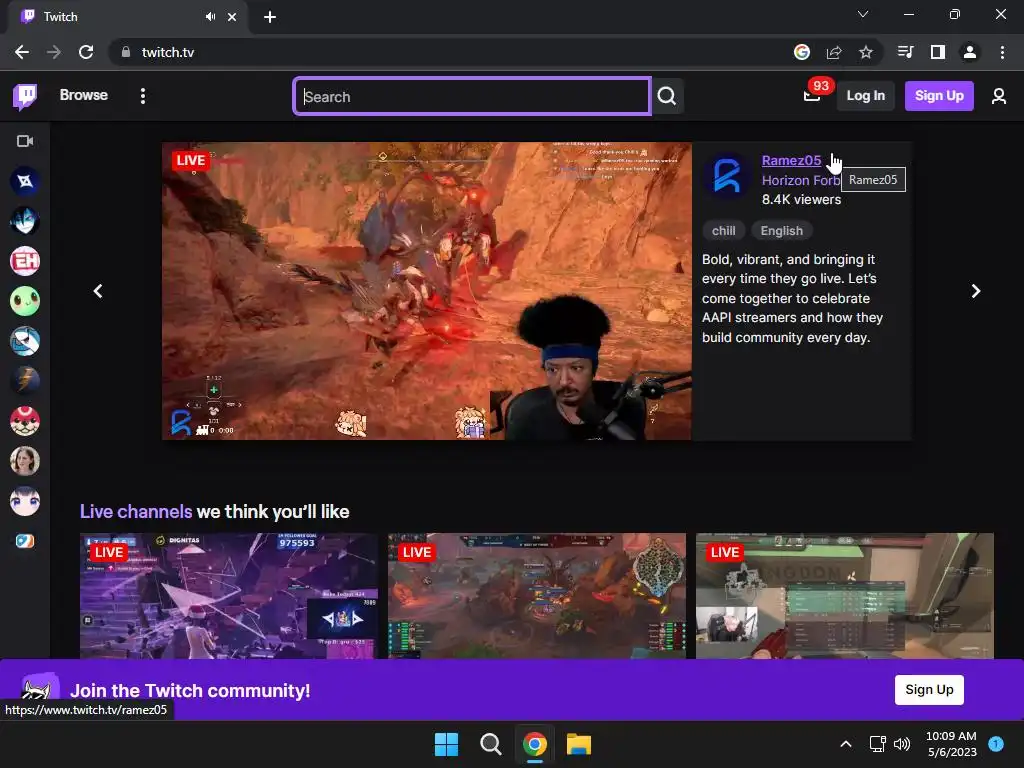Open the Browse page
The height and width of the screenshot is (768, 1024).
(84, 95)
